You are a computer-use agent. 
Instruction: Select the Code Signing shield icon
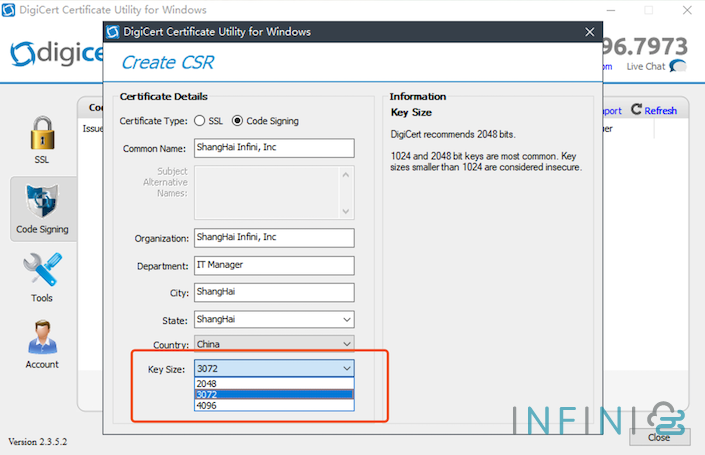pos(42,201)
